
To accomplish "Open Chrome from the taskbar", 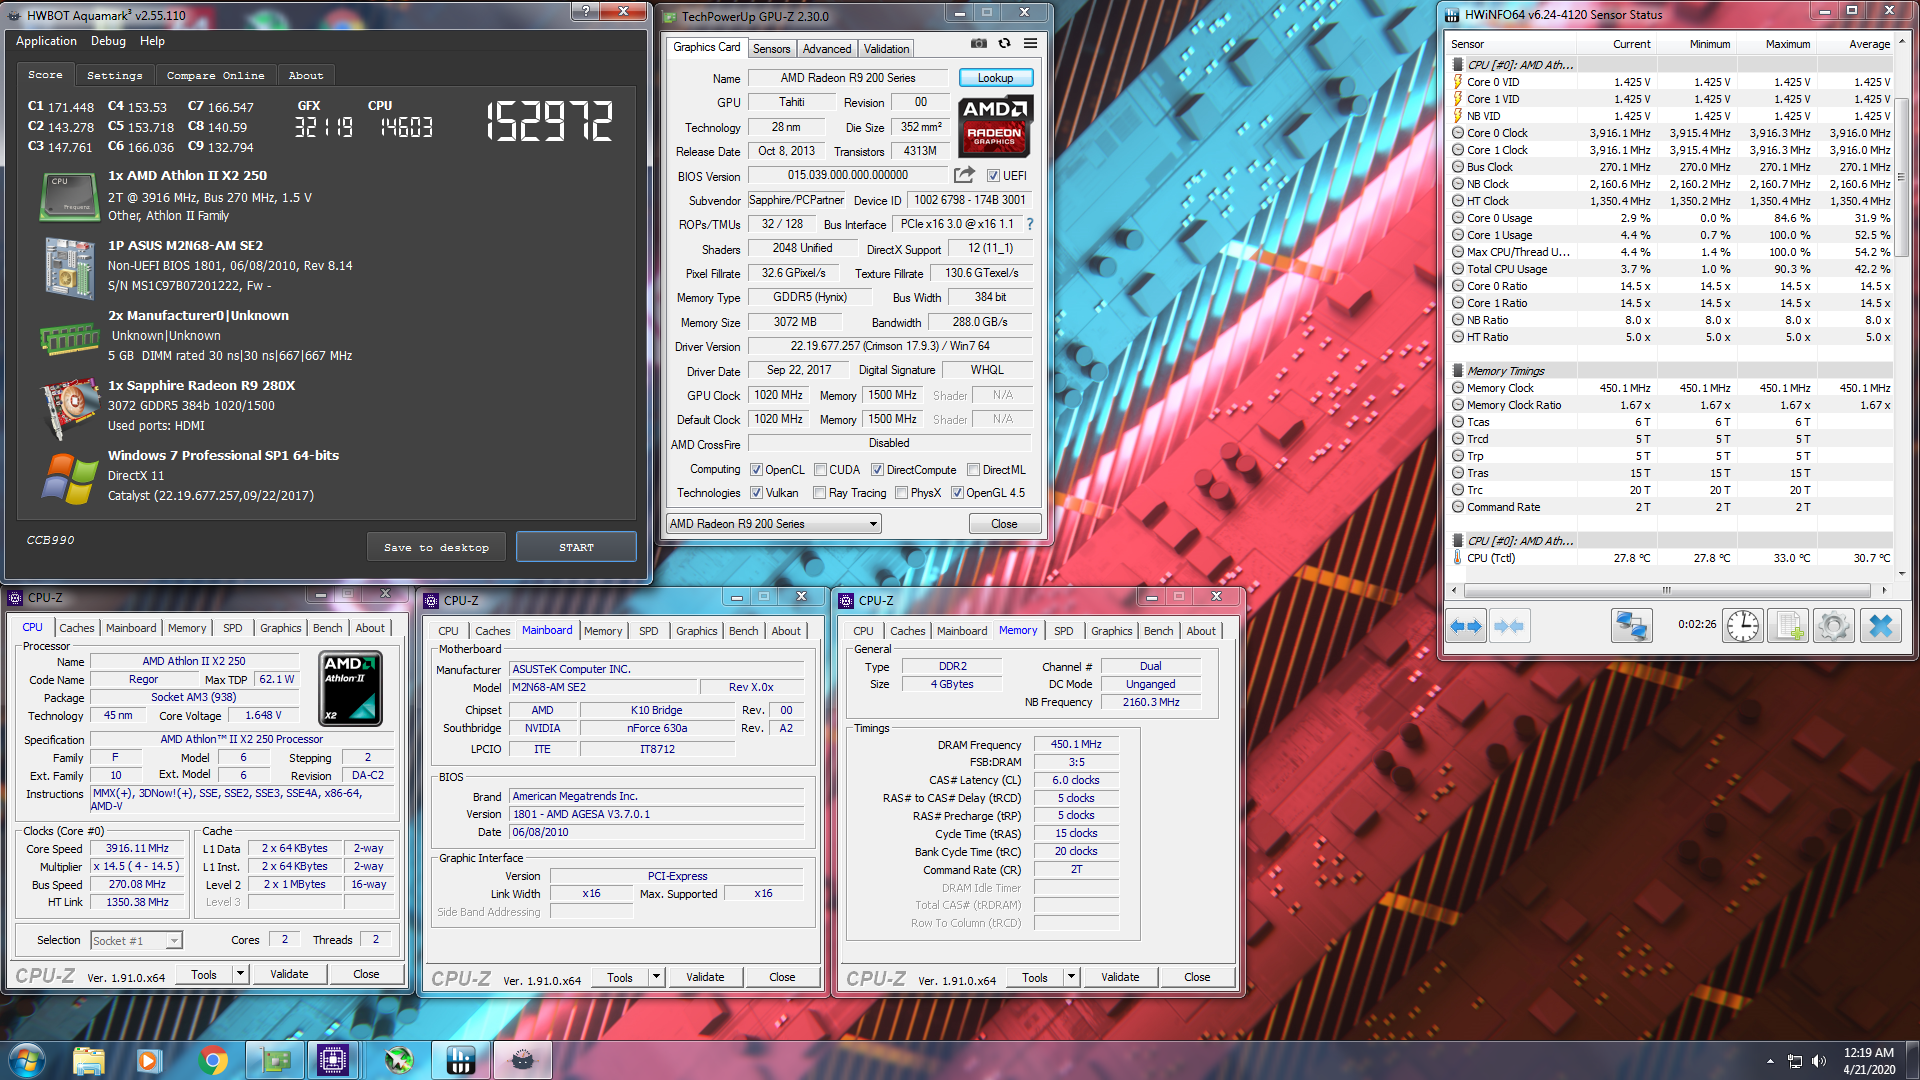I will pyautogui.click(x=212, y=1060).
